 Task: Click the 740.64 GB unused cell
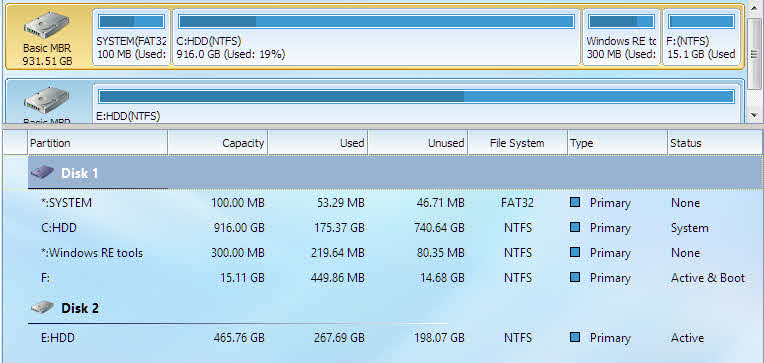pos(438,228)
